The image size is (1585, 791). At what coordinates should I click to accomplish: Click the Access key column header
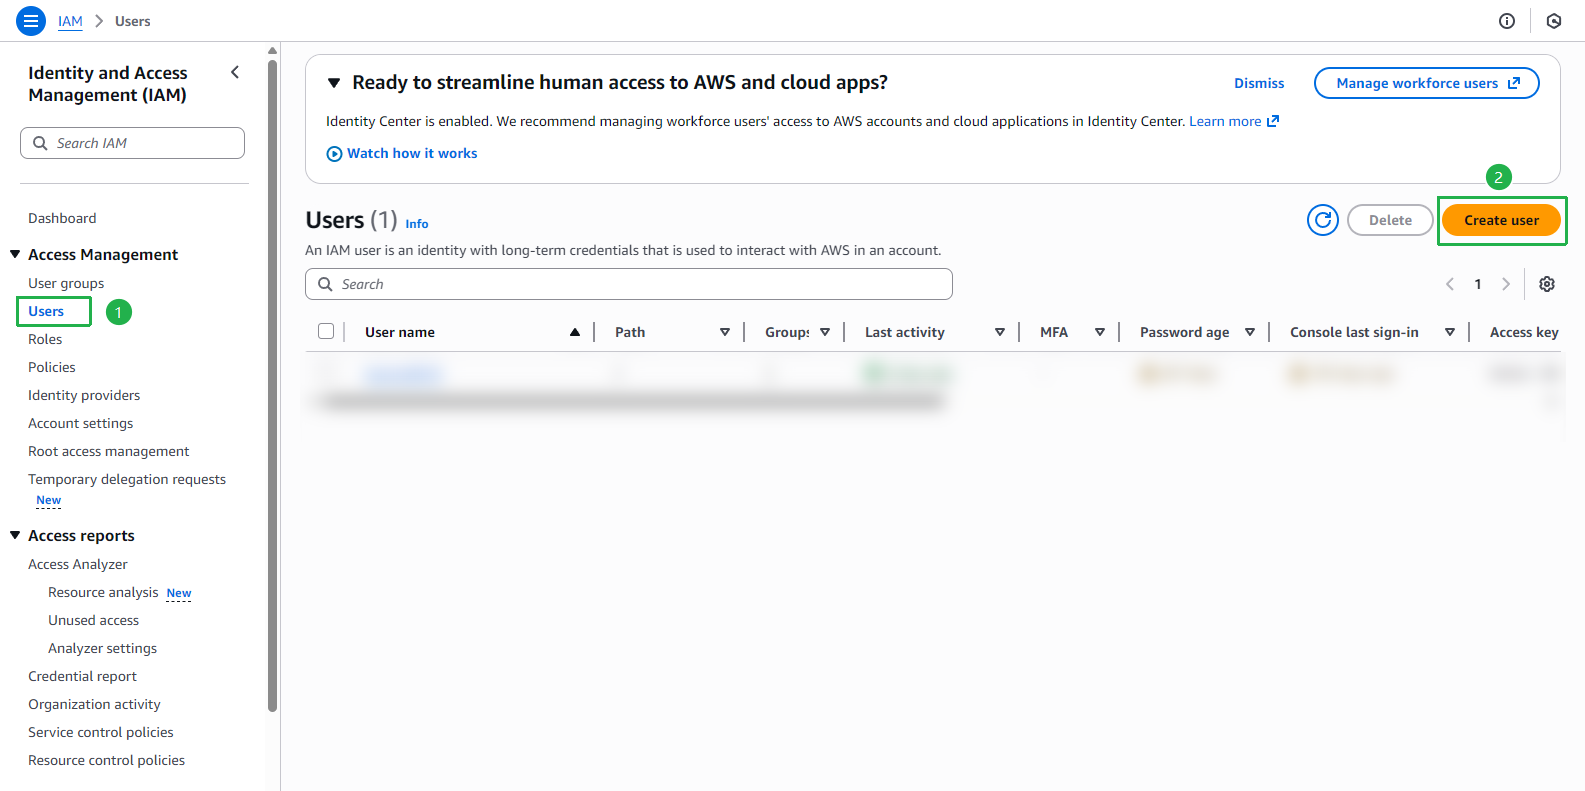tap(1524, 332)
